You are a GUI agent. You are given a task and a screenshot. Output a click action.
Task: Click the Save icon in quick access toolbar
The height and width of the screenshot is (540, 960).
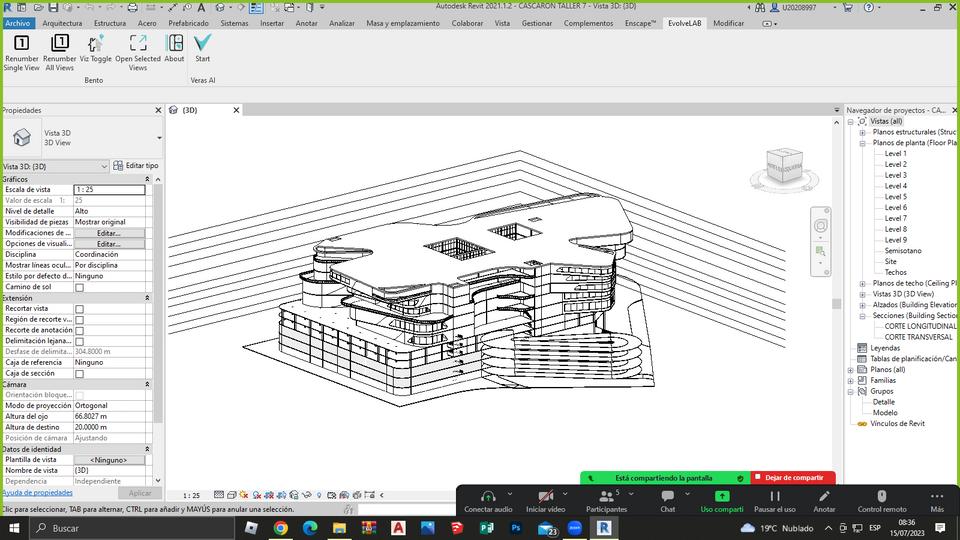tap(53, 7)
